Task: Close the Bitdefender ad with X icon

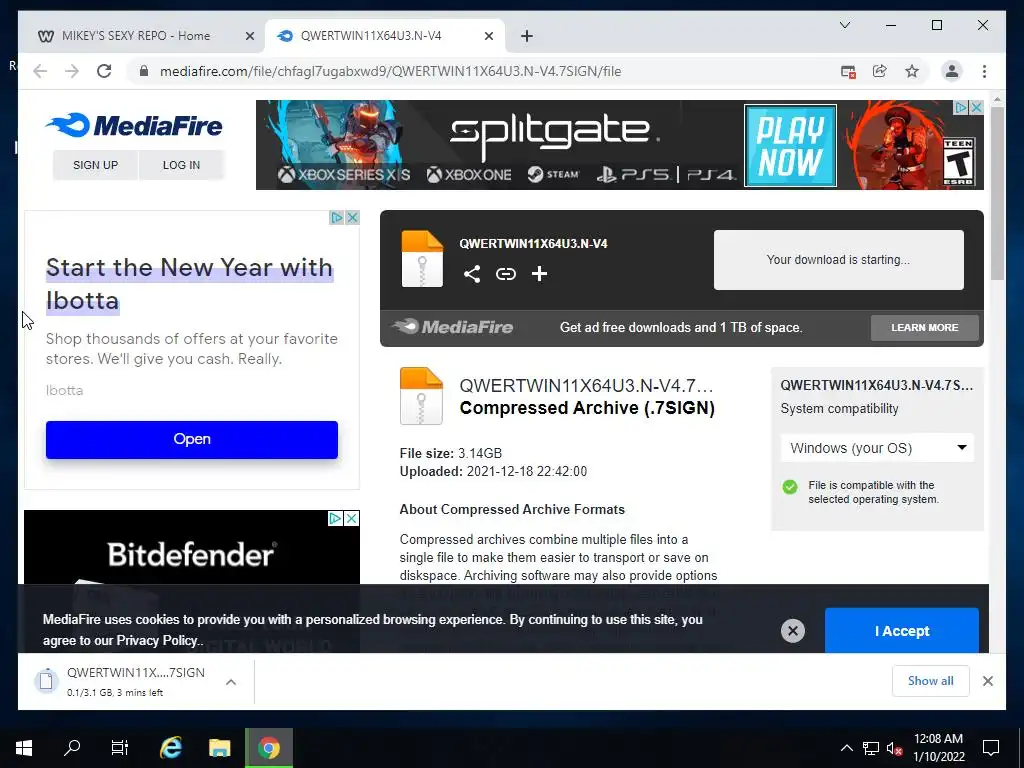Action: pos(351,519)
